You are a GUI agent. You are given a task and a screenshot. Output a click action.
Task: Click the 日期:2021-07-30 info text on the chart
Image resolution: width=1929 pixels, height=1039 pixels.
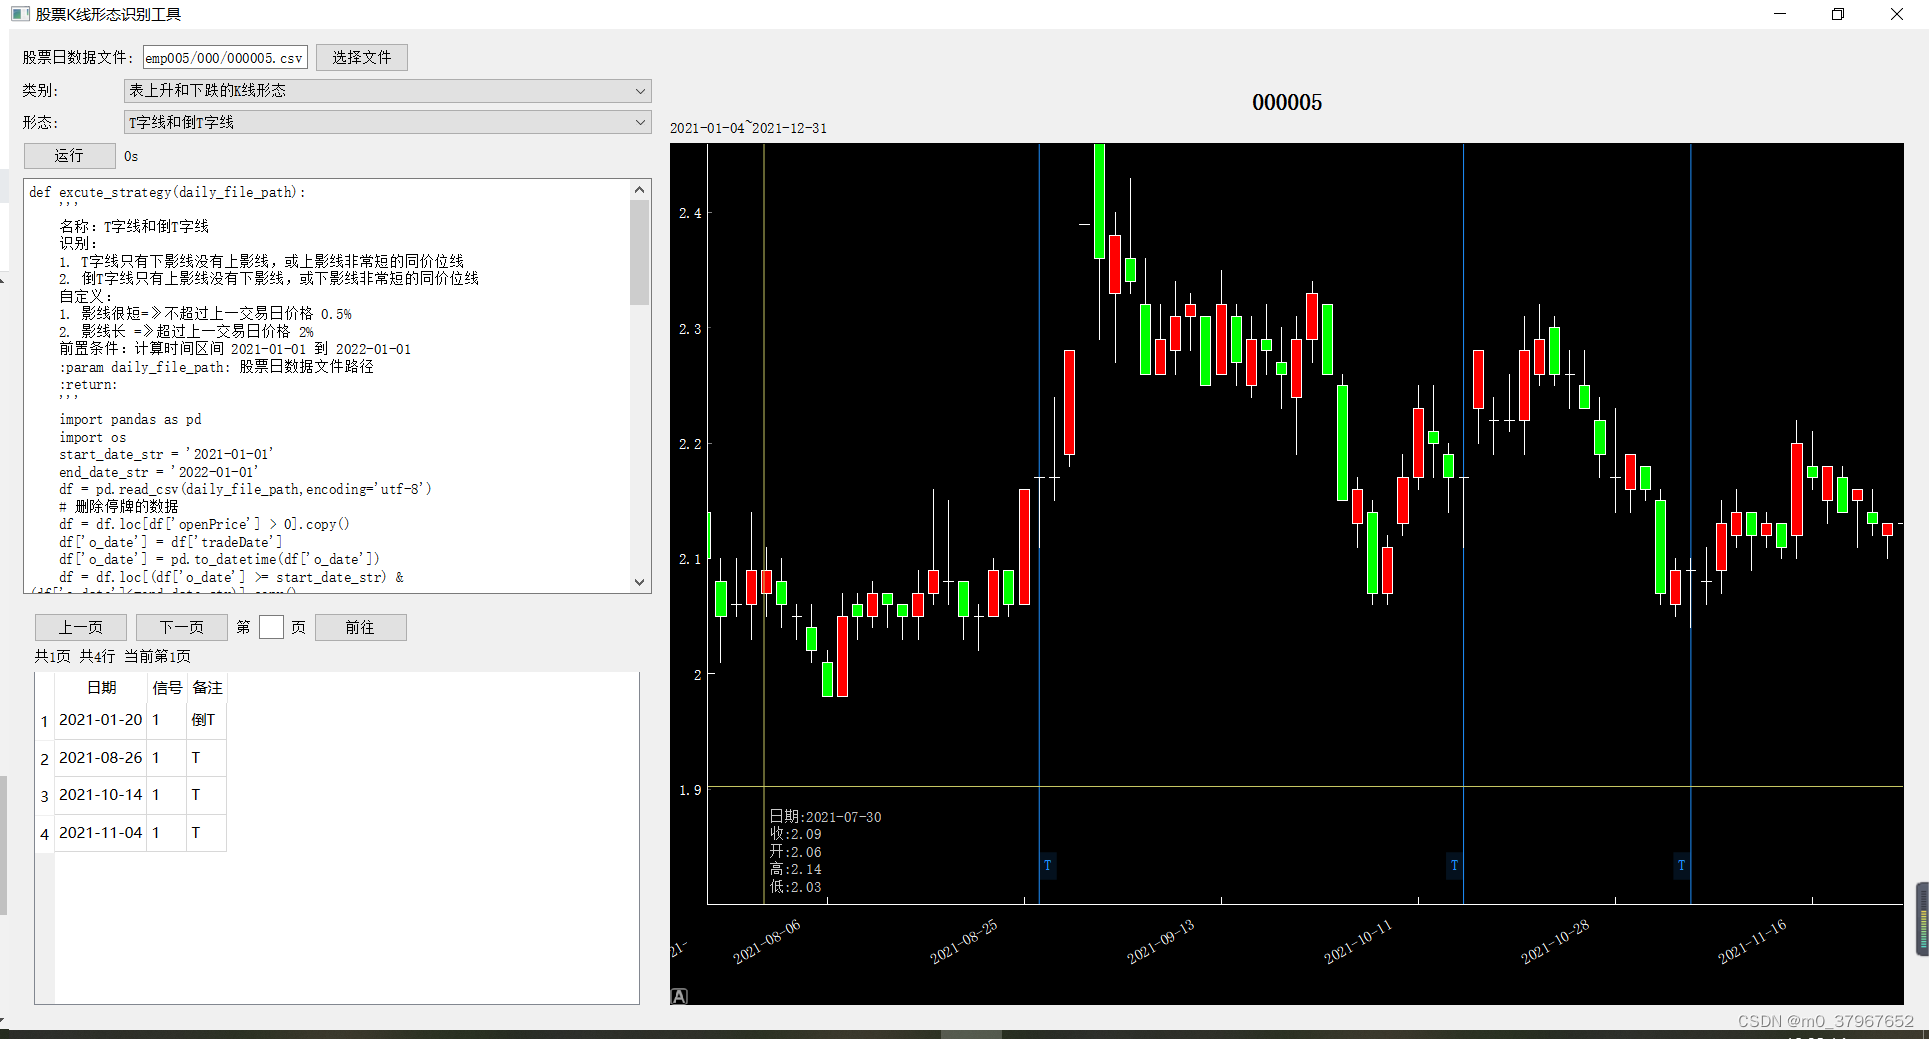pyautogui.click(x=826, y=817)
